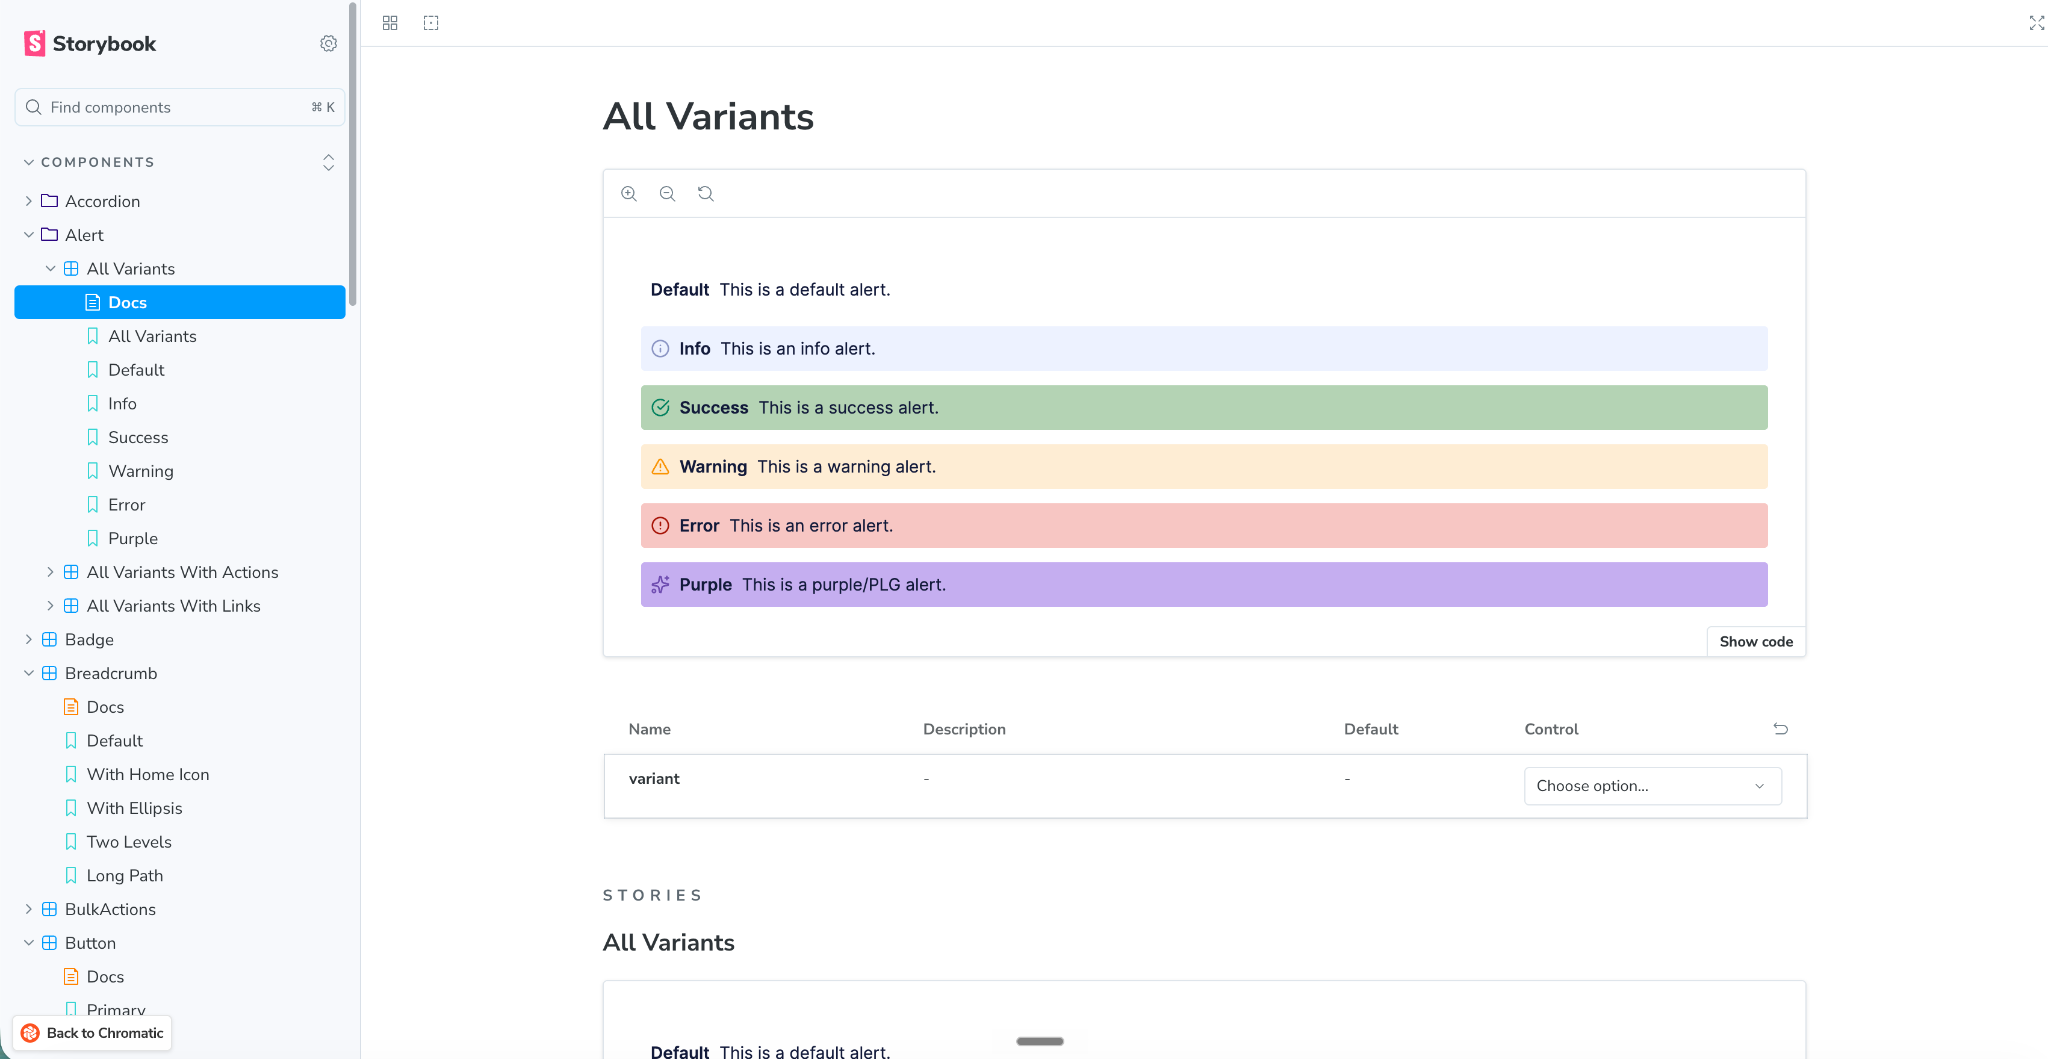Click Back to Chromatic button
The height and width of the screenshot is (1059, 2048).
[x=92, y=1033]
